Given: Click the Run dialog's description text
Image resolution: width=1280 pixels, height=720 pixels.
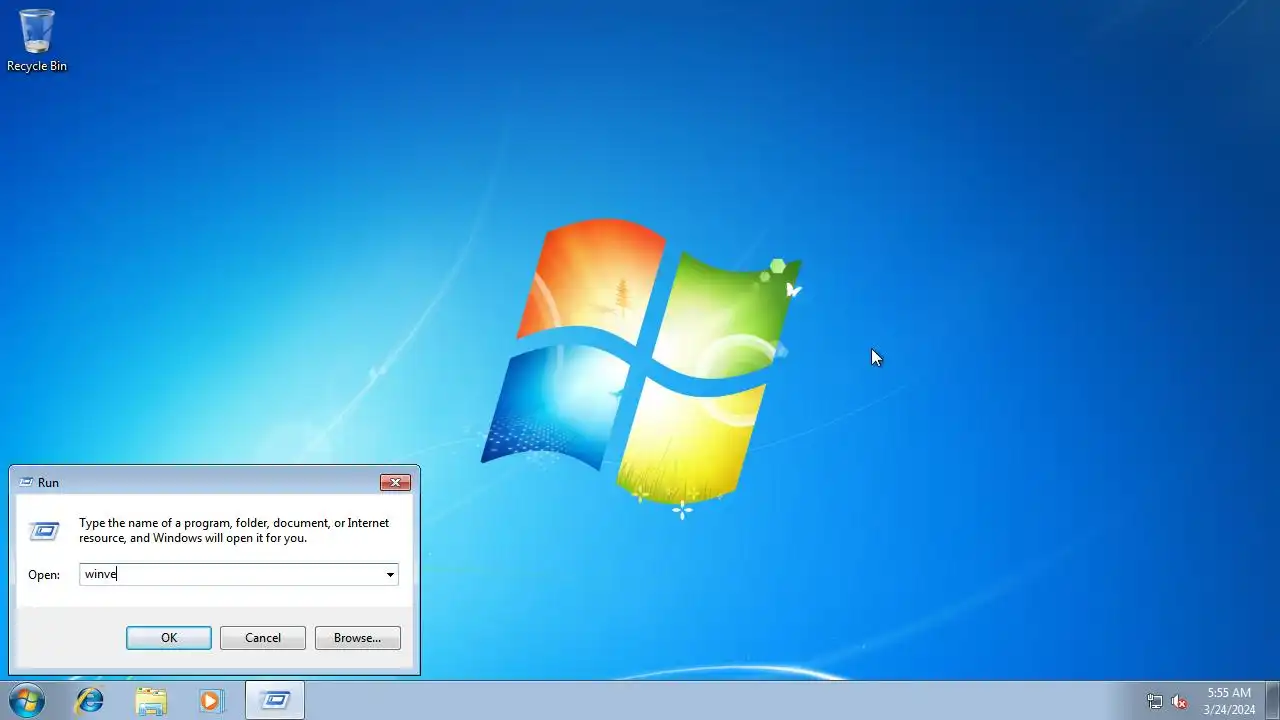Looking at the screenshot, I should point(234,530).
